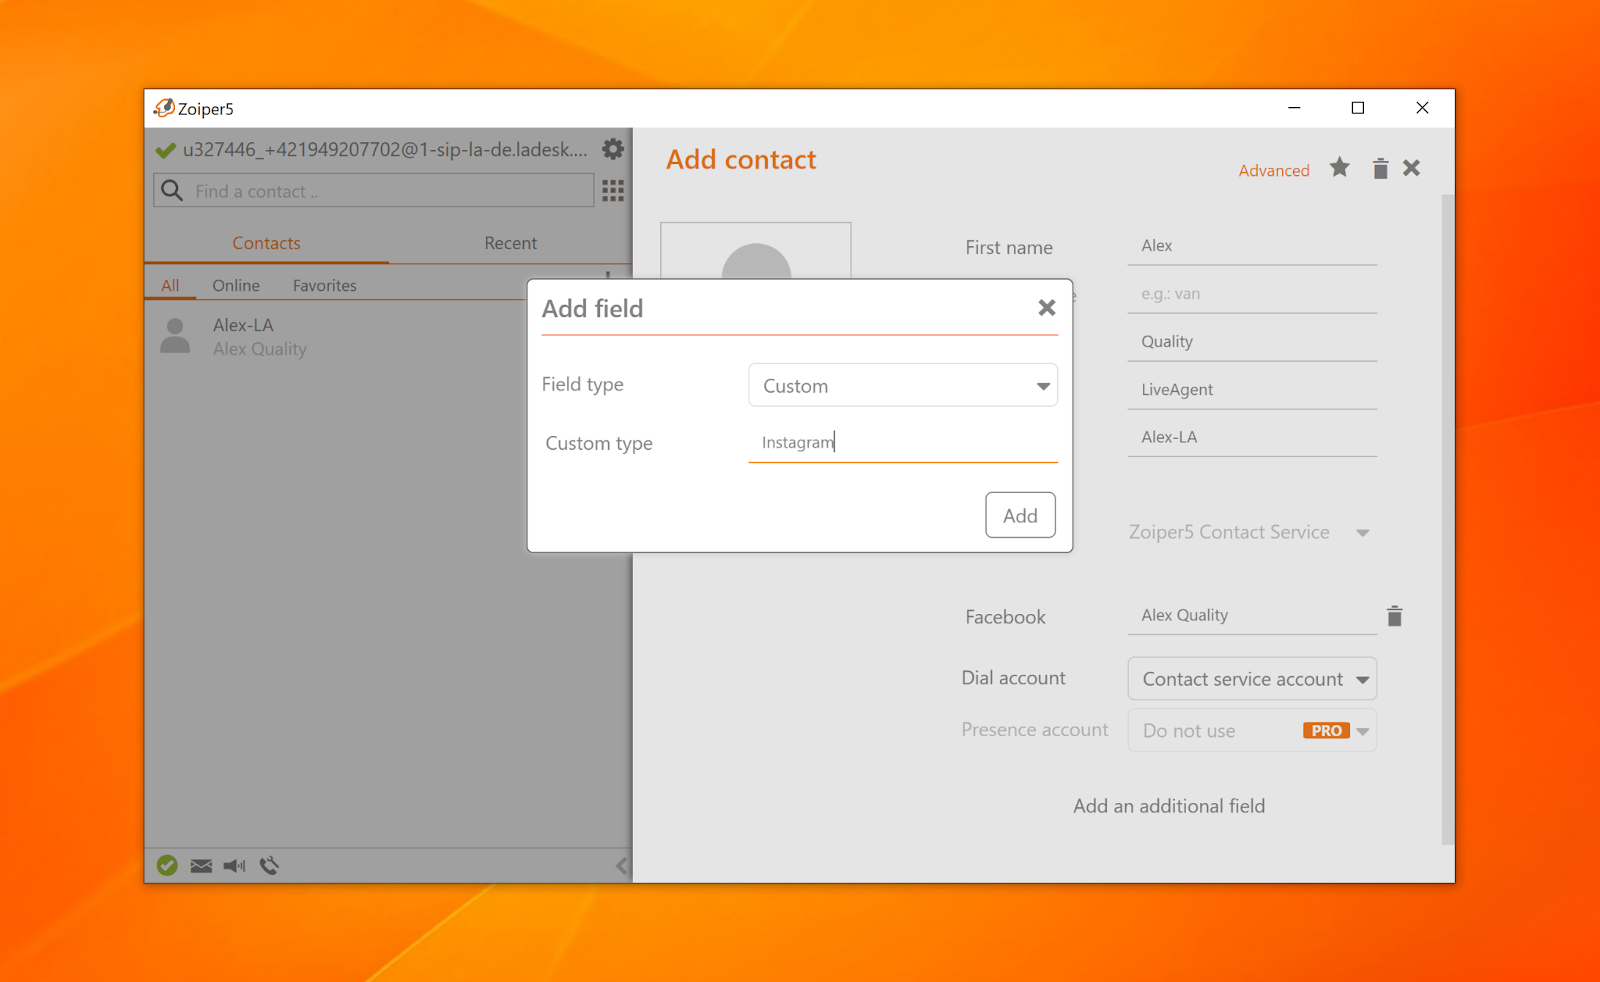Viewport: 1600px width, 982px height.
Task: Open the dialpad grid icon
Action: [x=613, y=191]
